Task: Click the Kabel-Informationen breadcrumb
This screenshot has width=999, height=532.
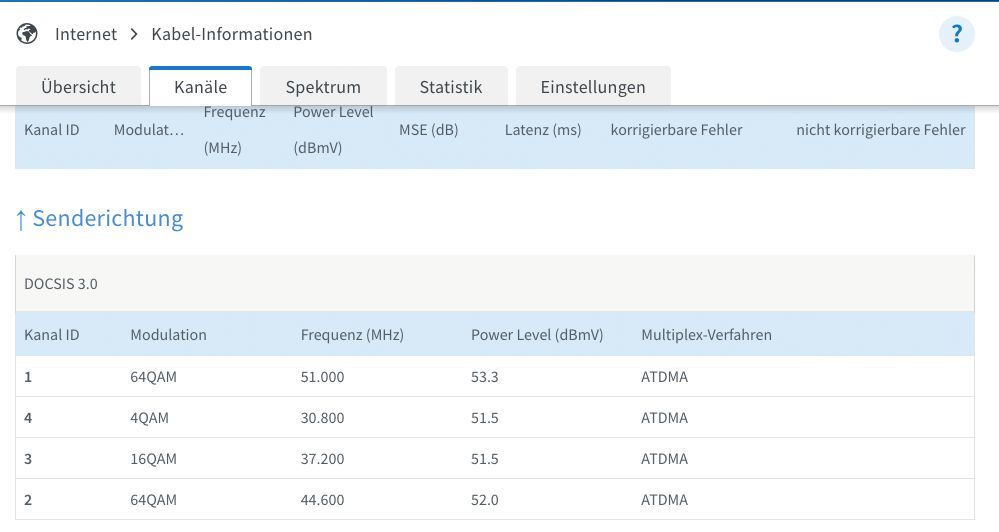Action: [x=232, y=34]
